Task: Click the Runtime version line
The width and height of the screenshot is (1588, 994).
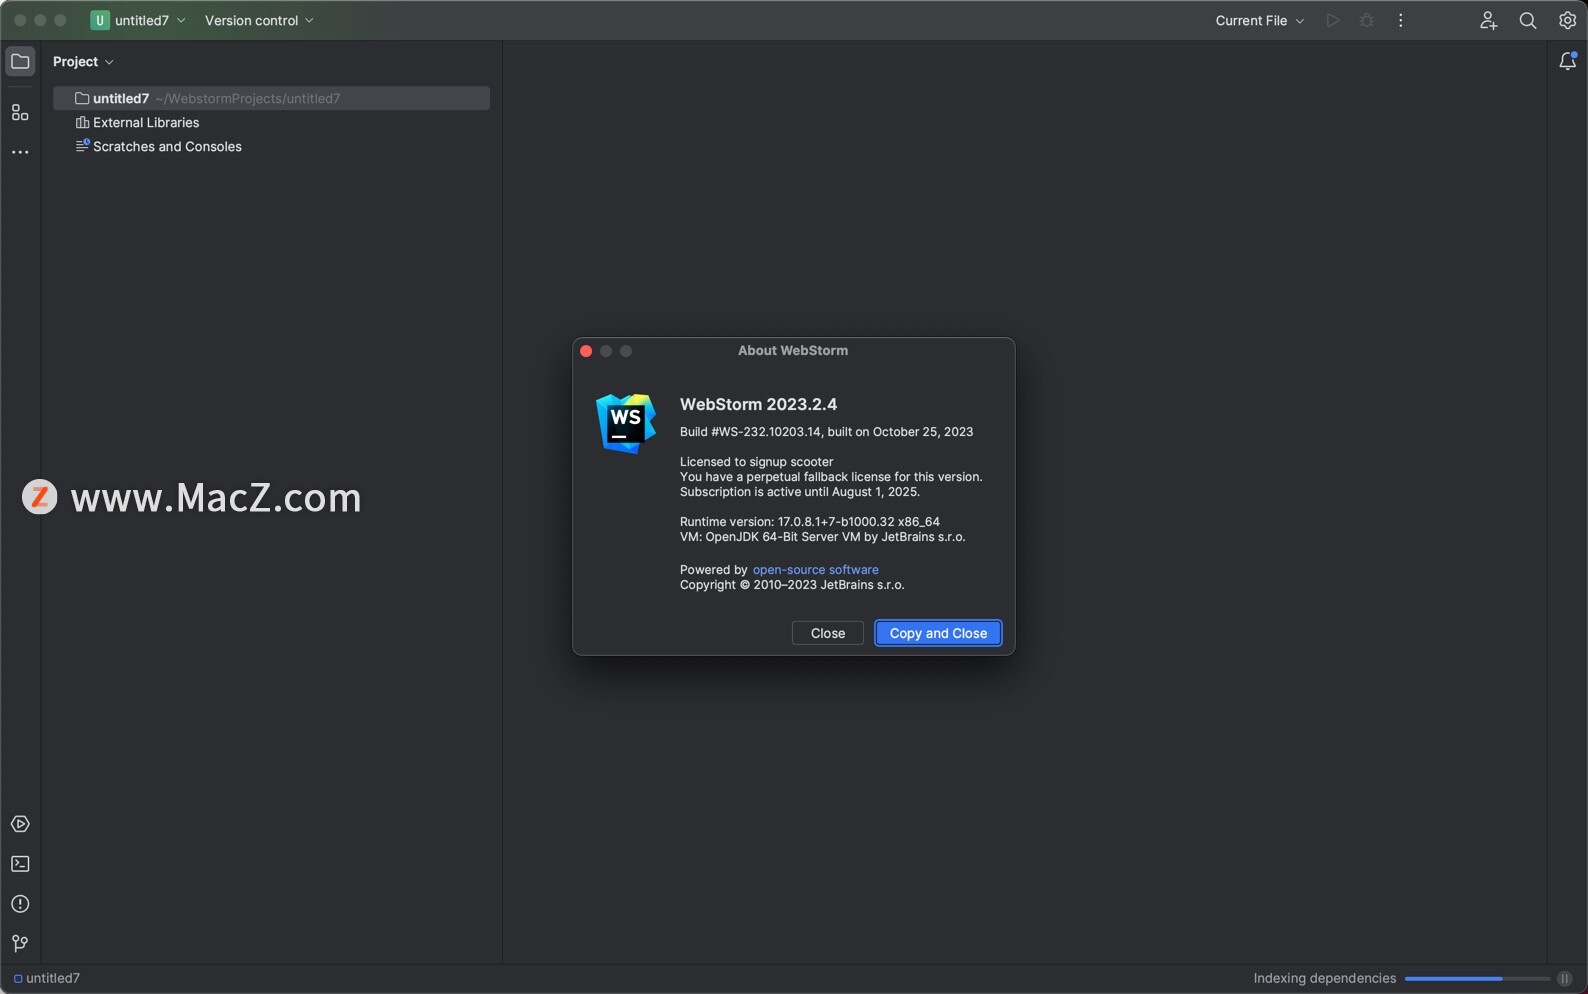Action: [x=810, y=522]
